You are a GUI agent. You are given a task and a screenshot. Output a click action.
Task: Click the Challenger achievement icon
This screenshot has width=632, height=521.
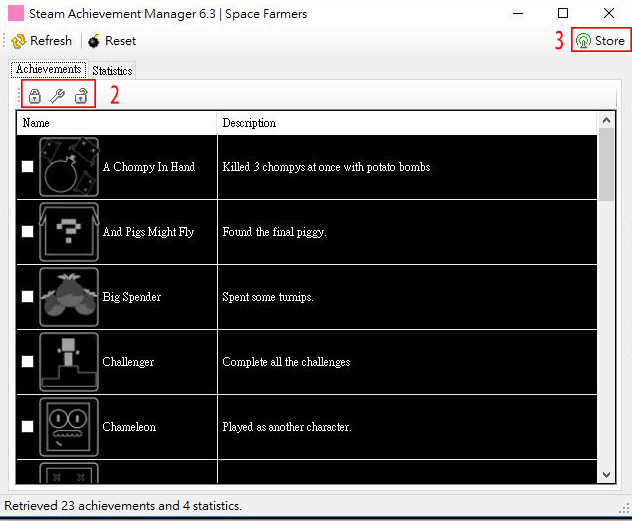tap(69, 362)
